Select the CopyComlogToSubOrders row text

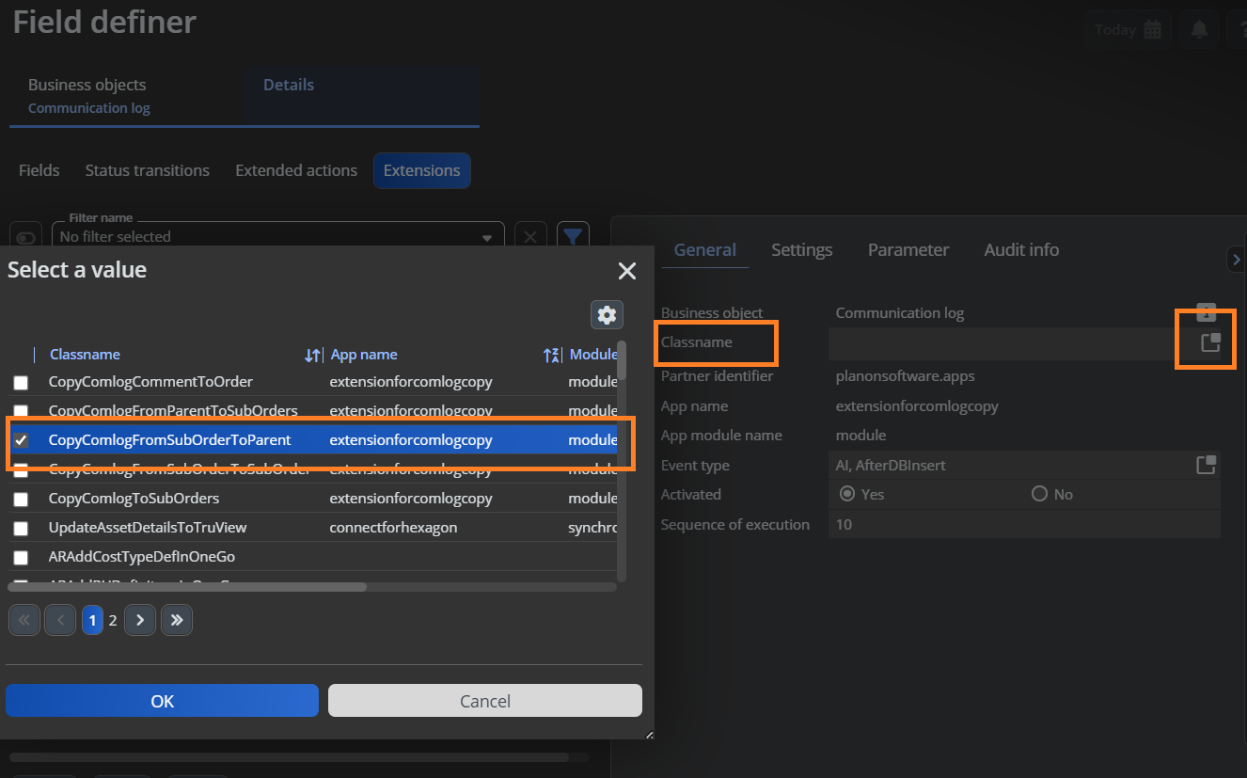click(x=134, y=498)
